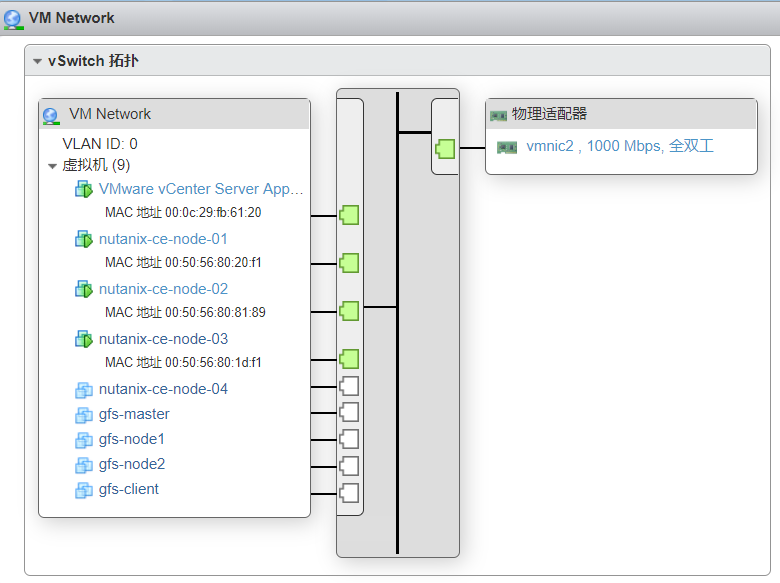
Task: Click the vSwitch 拓扑 section title
Action: (93, 61)
